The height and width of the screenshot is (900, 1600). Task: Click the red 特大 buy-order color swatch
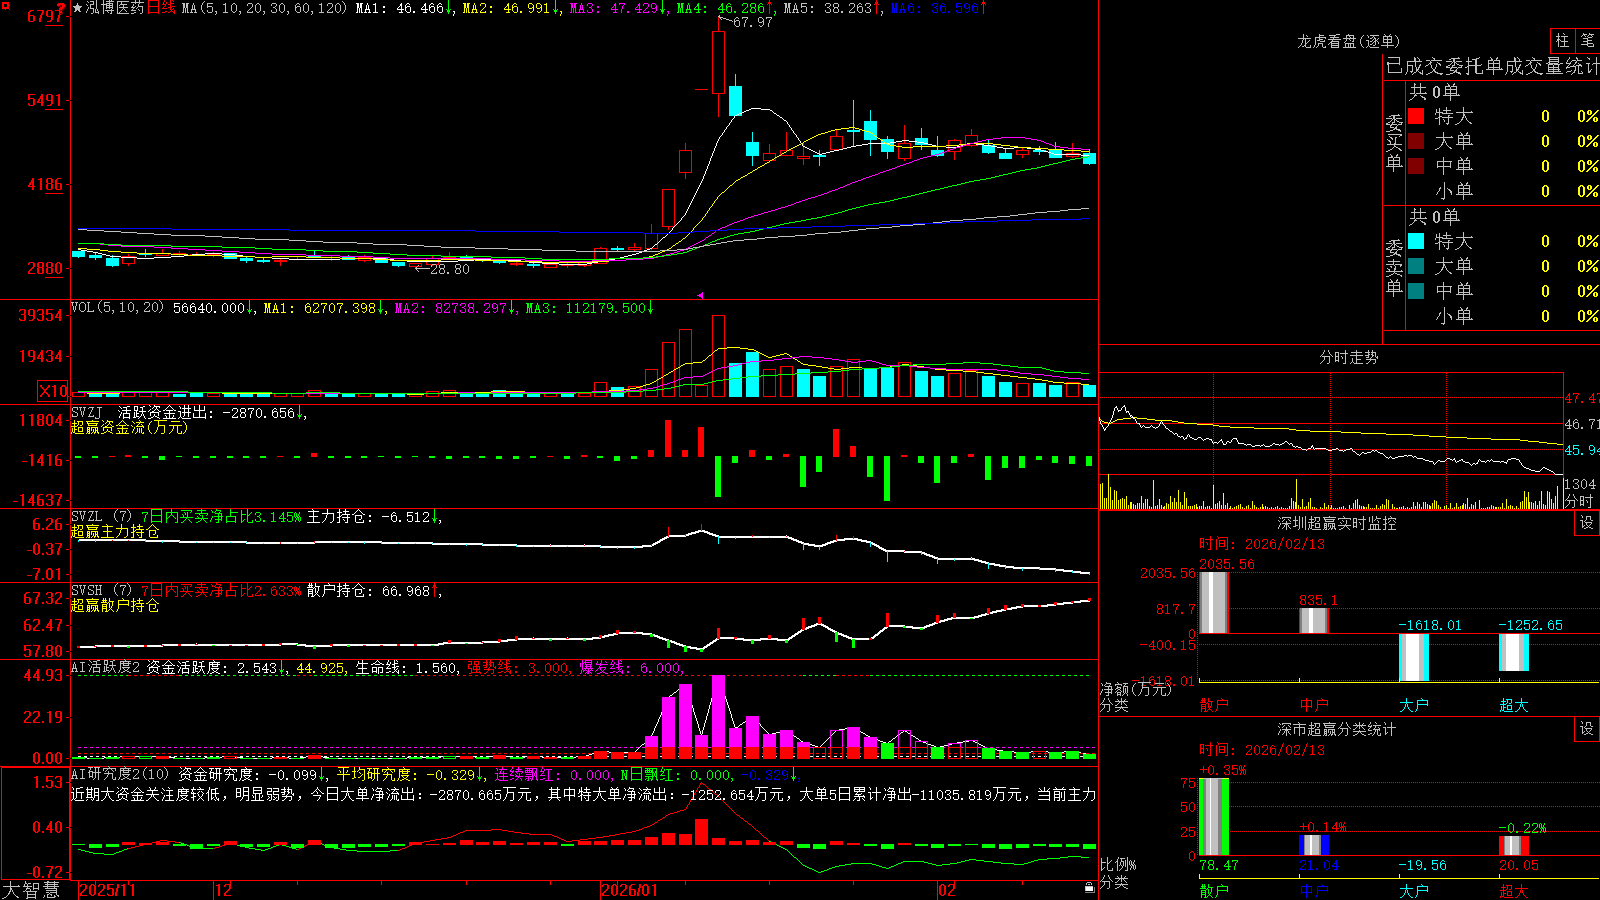click(1416, 116)
